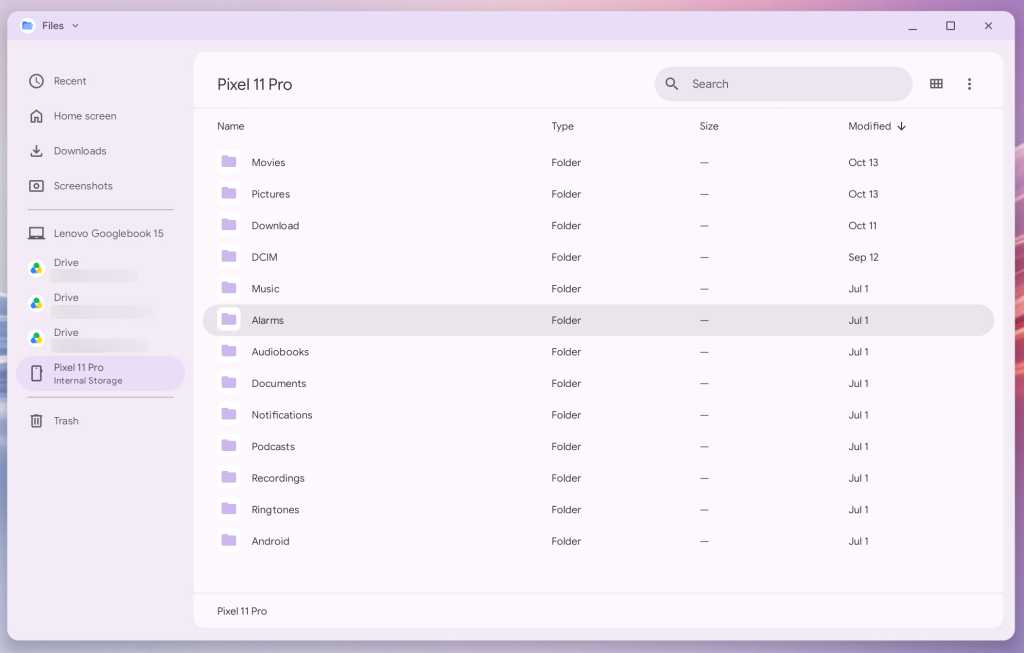Minimize the Files window
1024x653 pixels.
(912, 27)
